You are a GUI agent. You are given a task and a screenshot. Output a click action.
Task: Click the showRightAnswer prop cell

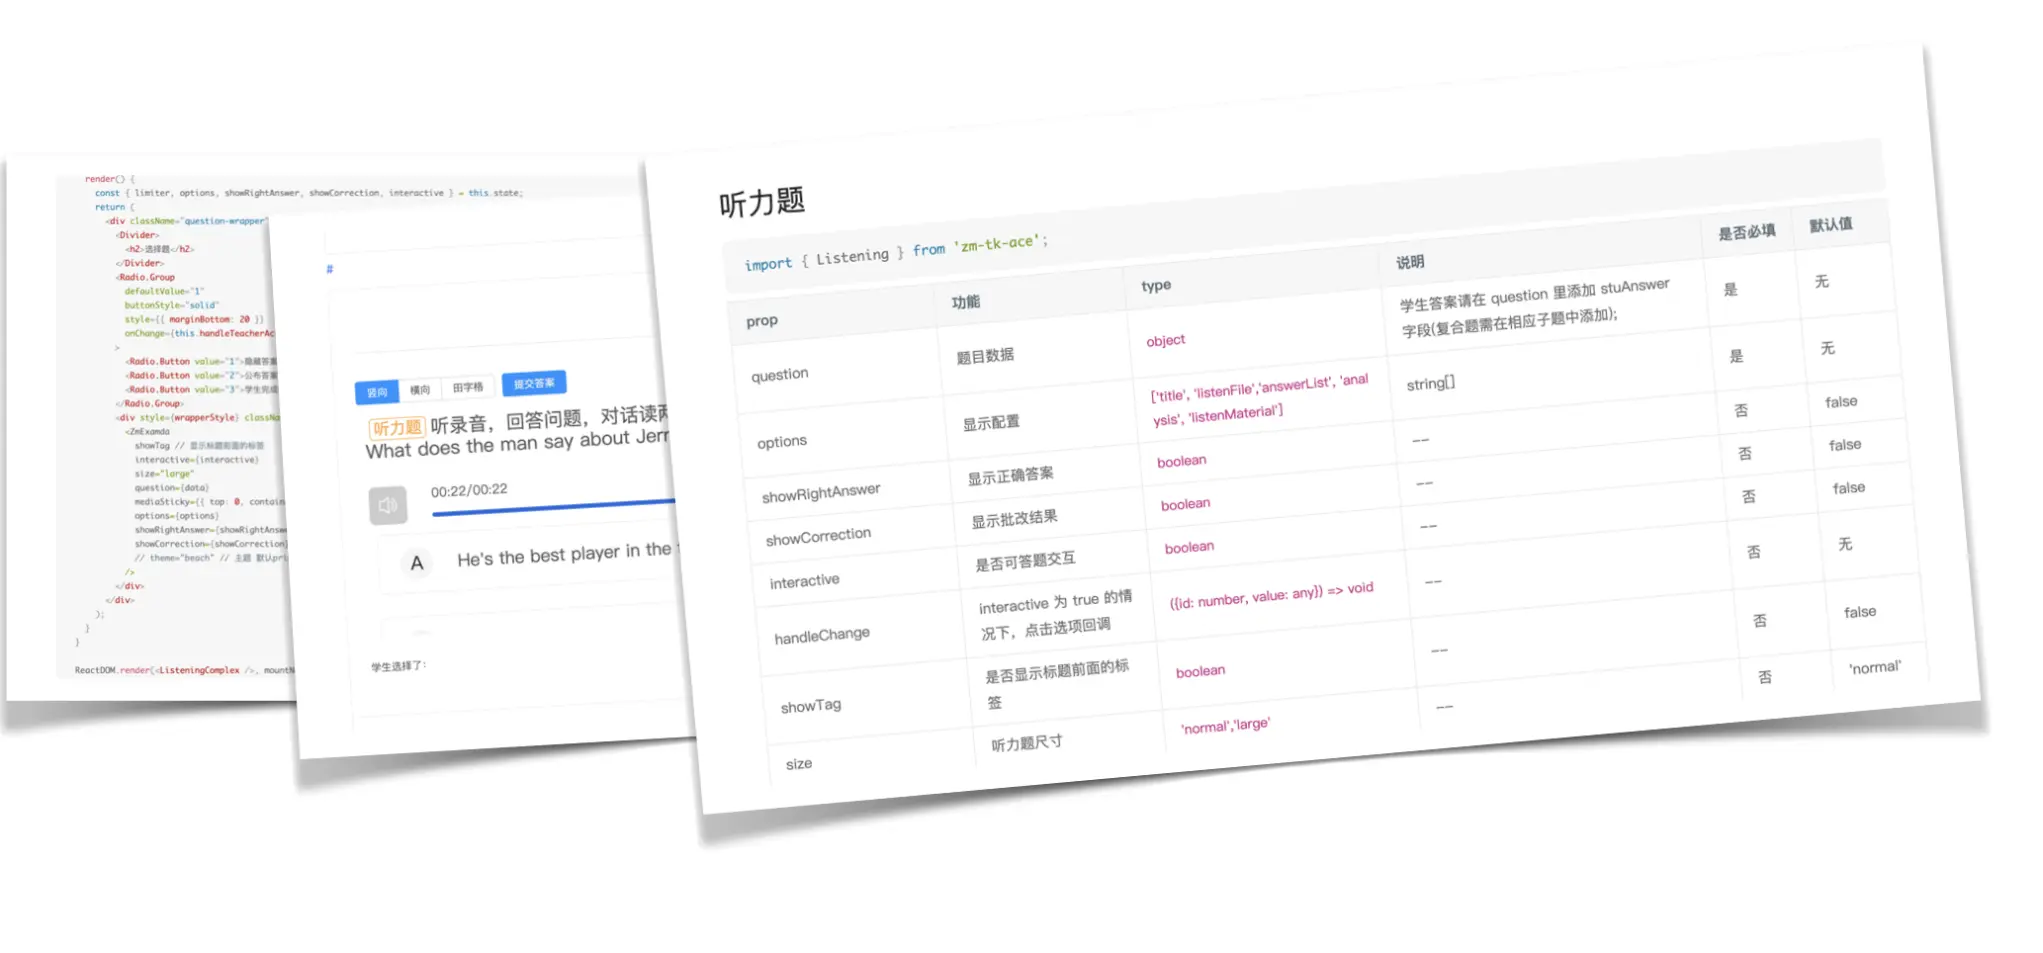821,488
